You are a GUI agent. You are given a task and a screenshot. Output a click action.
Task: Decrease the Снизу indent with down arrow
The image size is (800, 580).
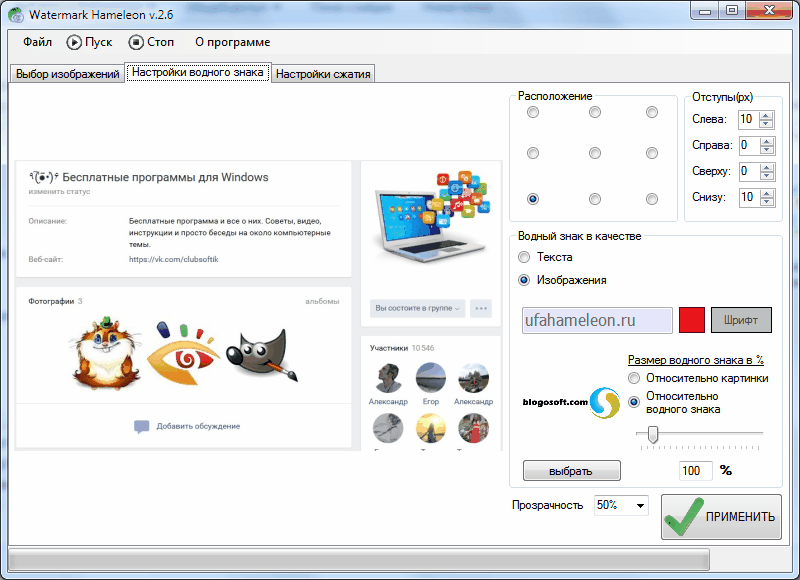[767, 201]
